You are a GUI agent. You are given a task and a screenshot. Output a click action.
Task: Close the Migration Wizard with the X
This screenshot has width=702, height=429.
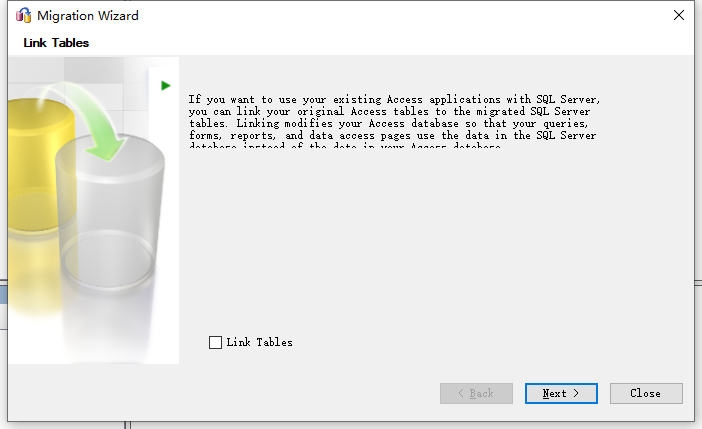679,15
